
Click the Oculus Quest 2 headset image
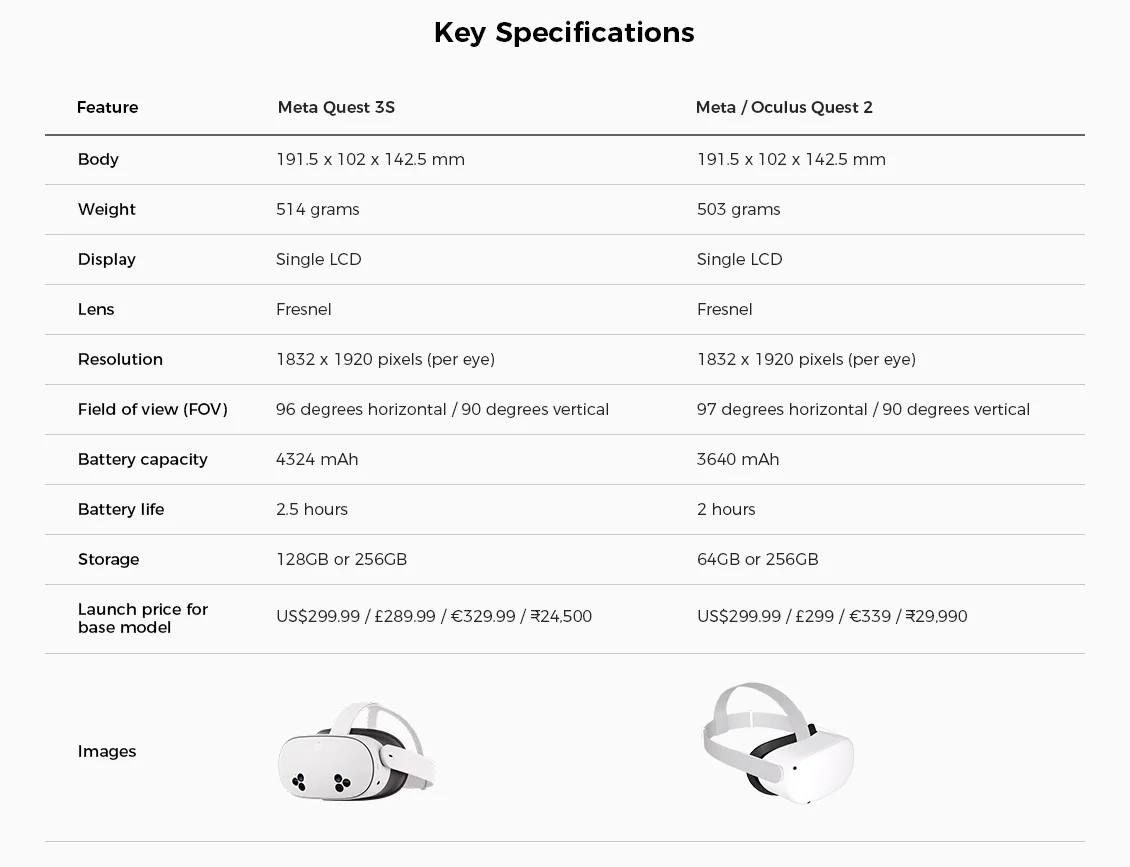[778, 744]
